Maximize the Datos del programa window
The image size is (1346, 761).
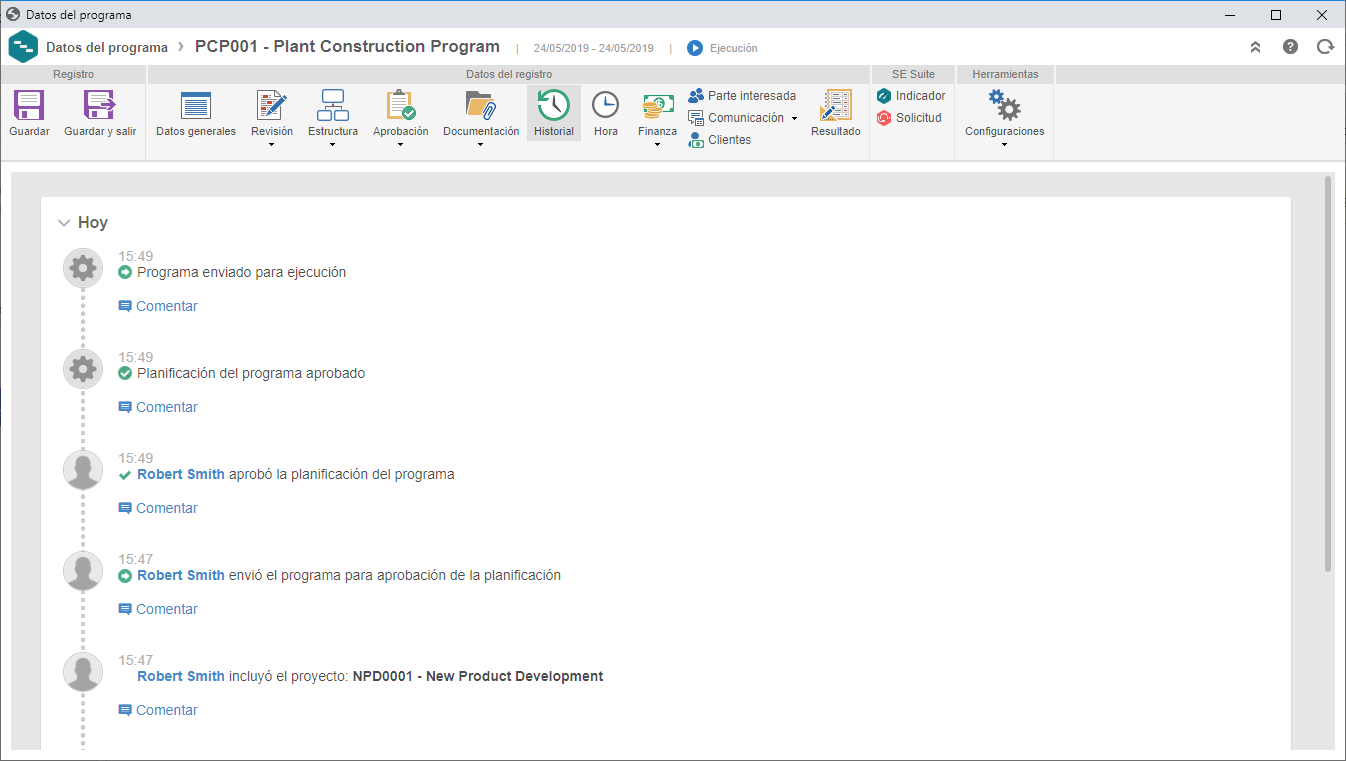[x=1276, y=15]
